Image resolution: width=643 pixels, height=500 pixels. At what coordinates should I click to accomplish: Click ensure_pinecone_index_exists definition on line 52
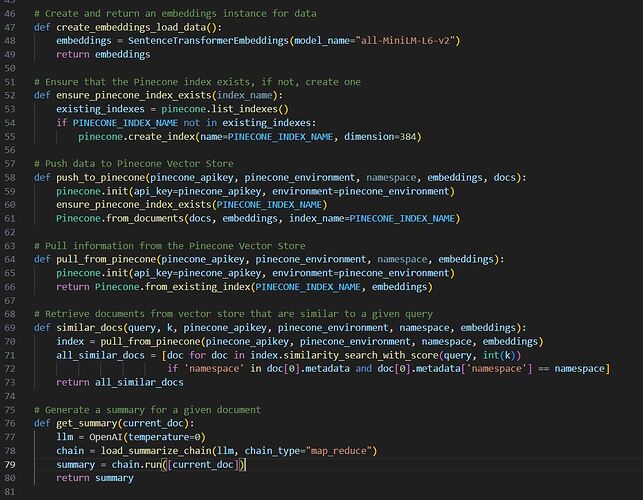[x=134, y=95]
